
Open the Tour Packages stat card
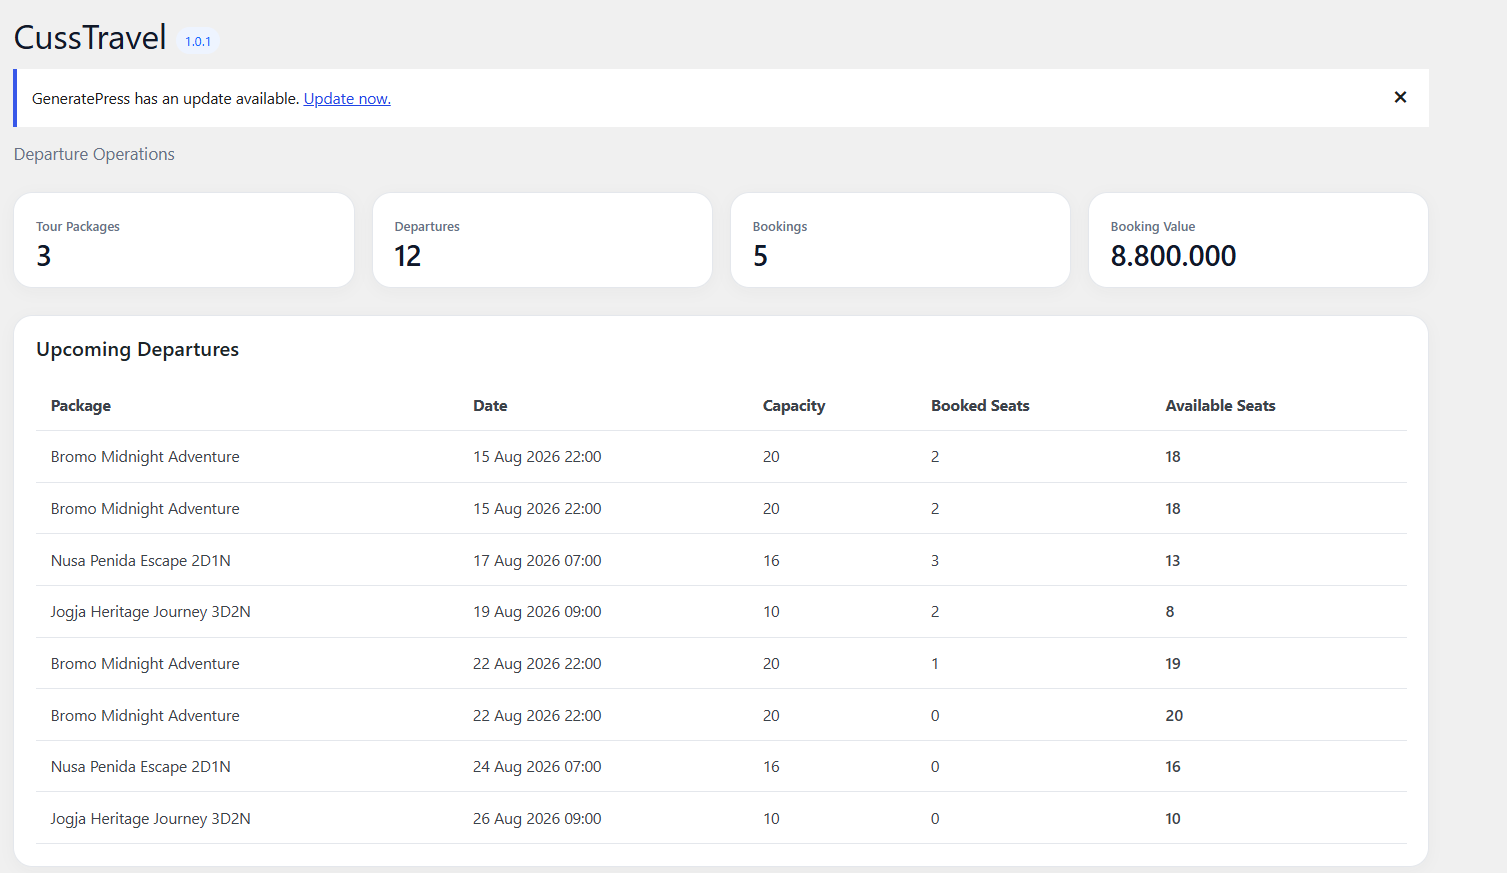coord(184,240)
